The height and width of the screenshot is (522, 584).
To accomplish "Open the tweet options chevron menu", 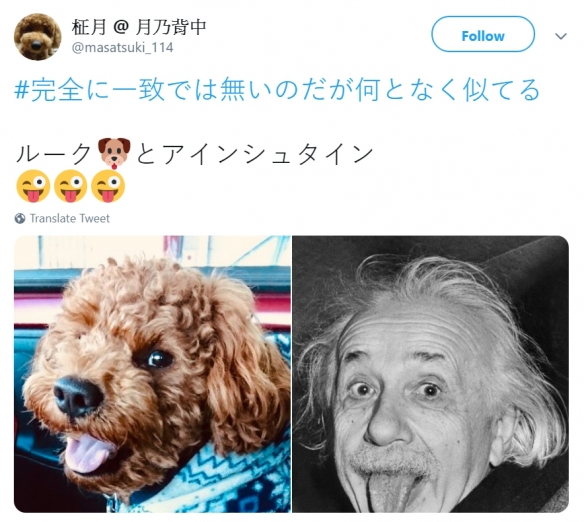I will pos(561,36).
